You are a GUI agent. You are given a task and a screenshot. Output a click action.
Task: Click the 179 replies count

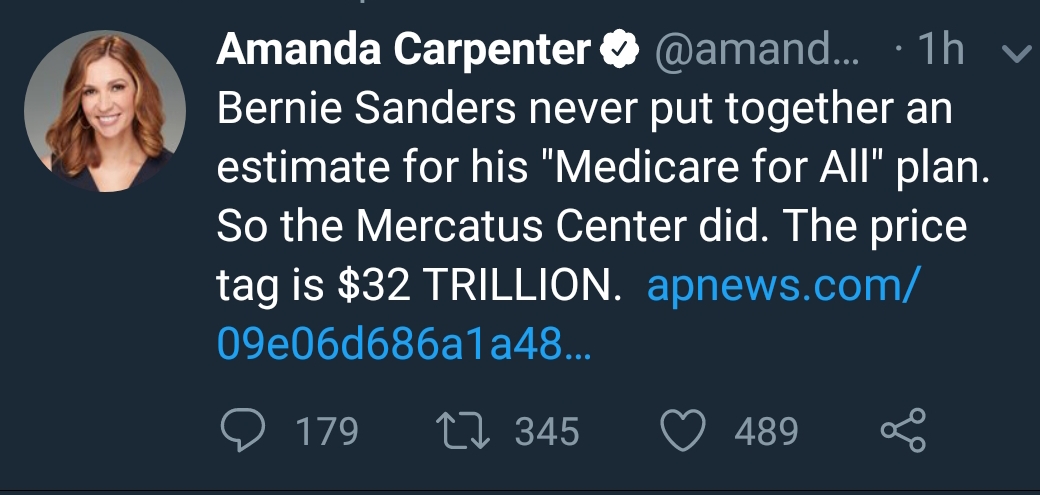pos(327,432)
